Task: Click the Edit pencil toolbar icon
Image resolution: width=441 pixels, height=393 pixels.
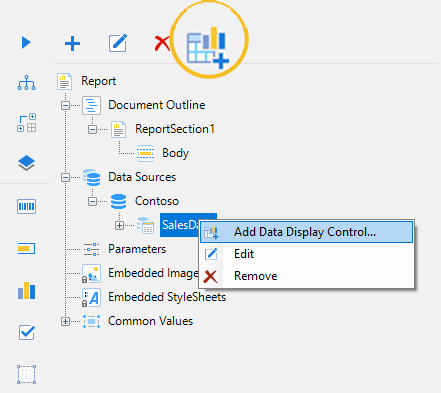Action: point(118,43)
